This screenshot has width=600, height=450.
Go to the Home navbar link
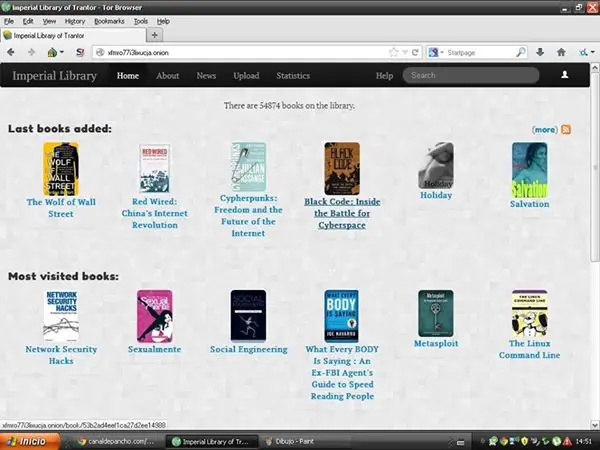128,75
